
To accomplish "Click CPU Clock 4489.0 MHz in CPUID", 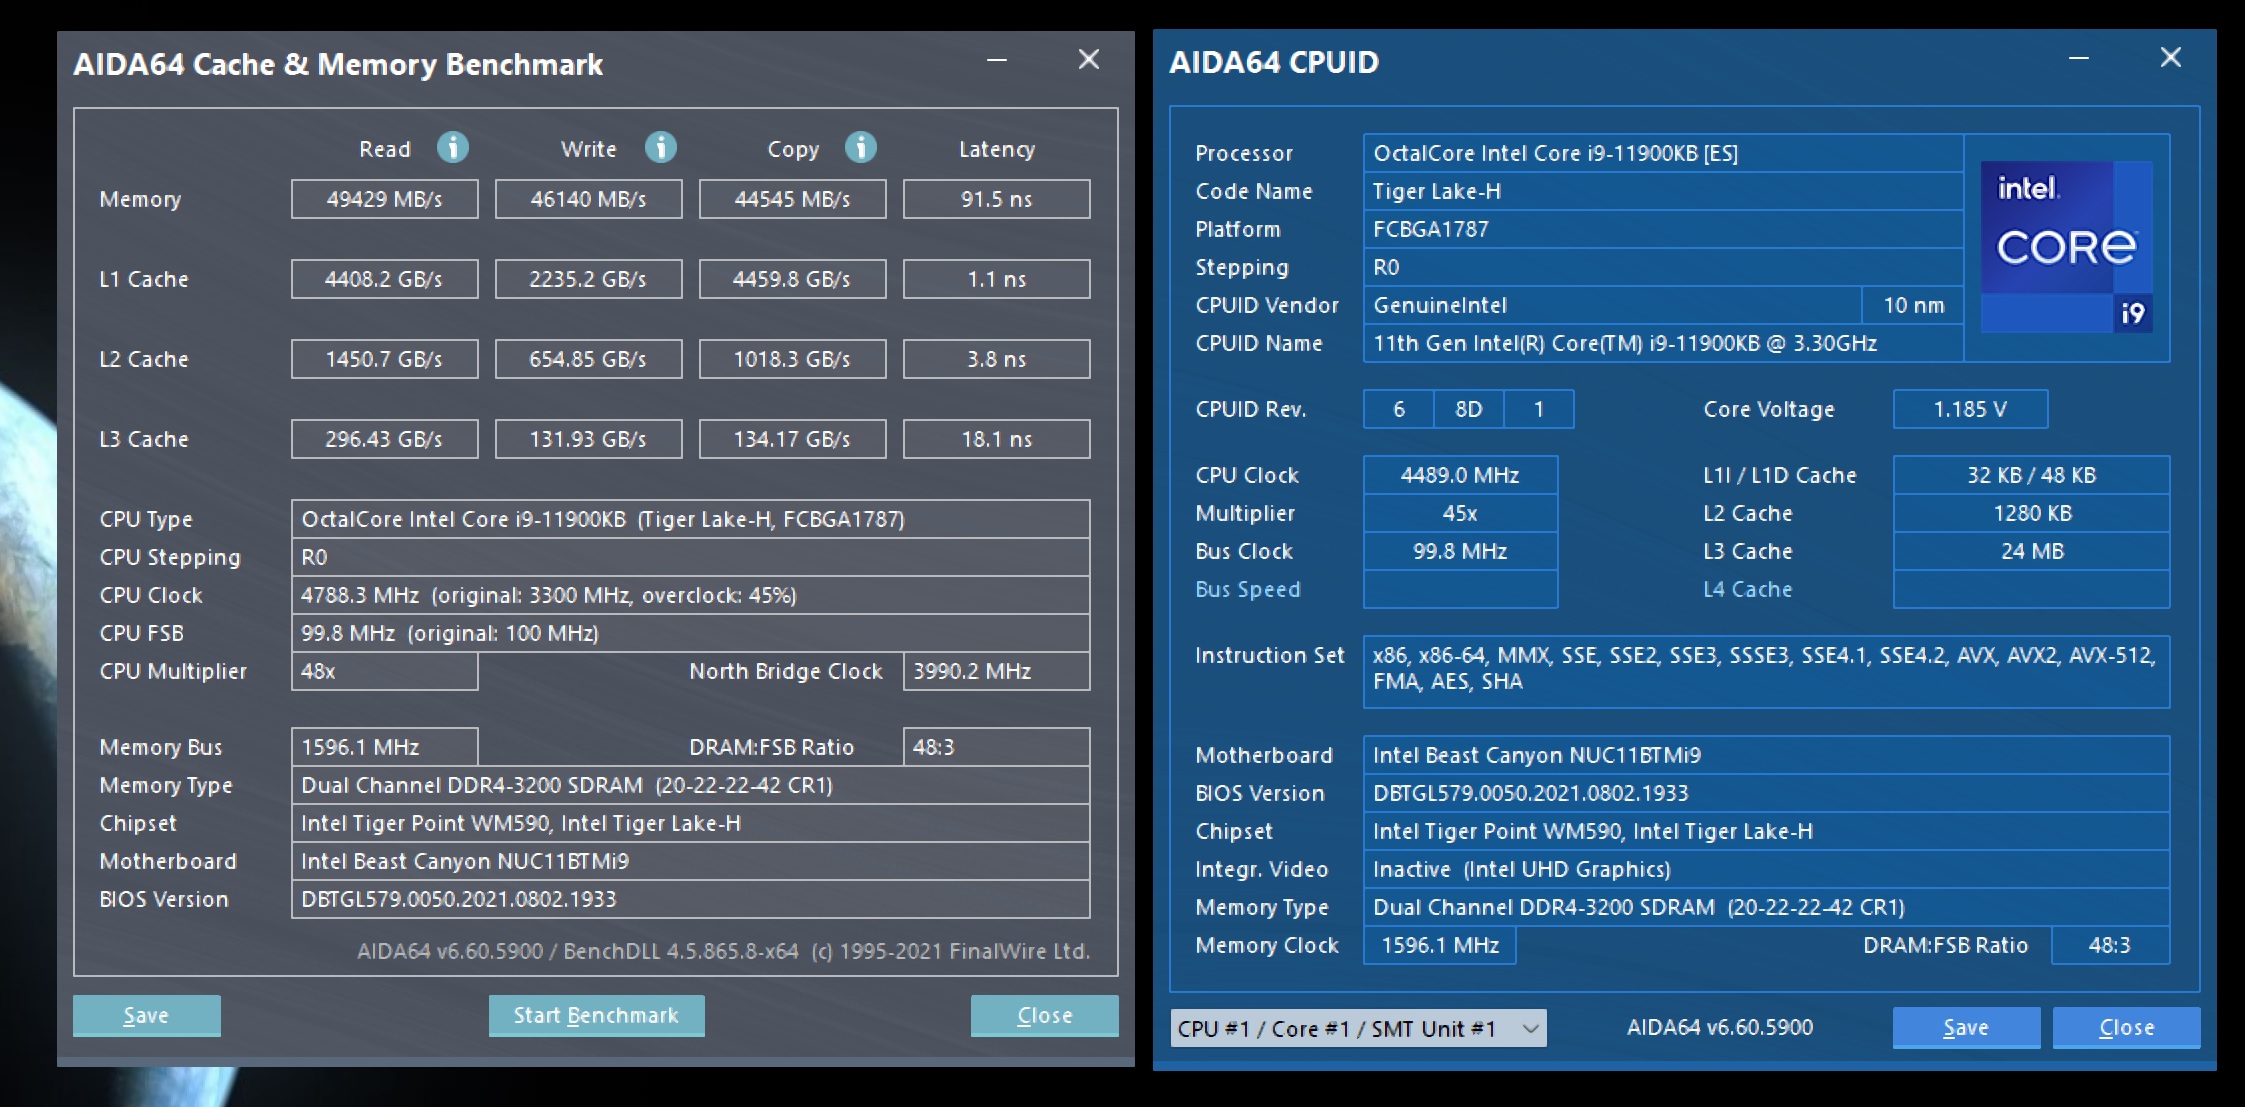I will click(1460, 475).
